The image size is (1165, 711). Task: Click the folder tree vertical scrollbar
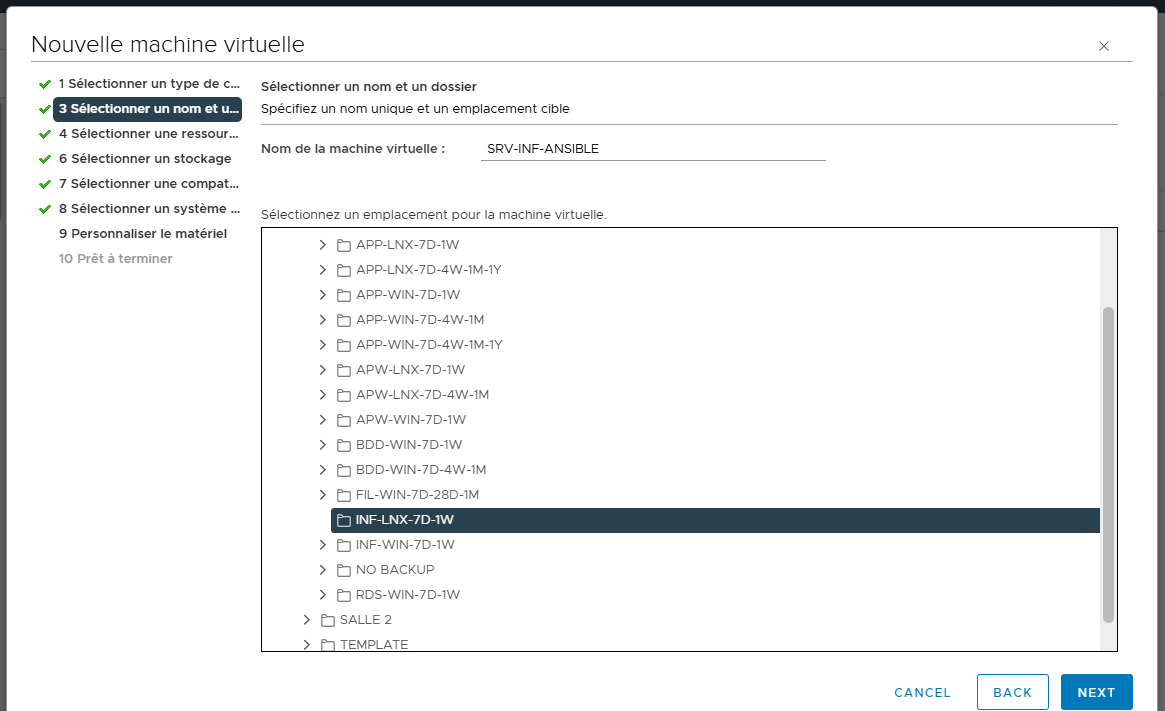click(1108, 464)
